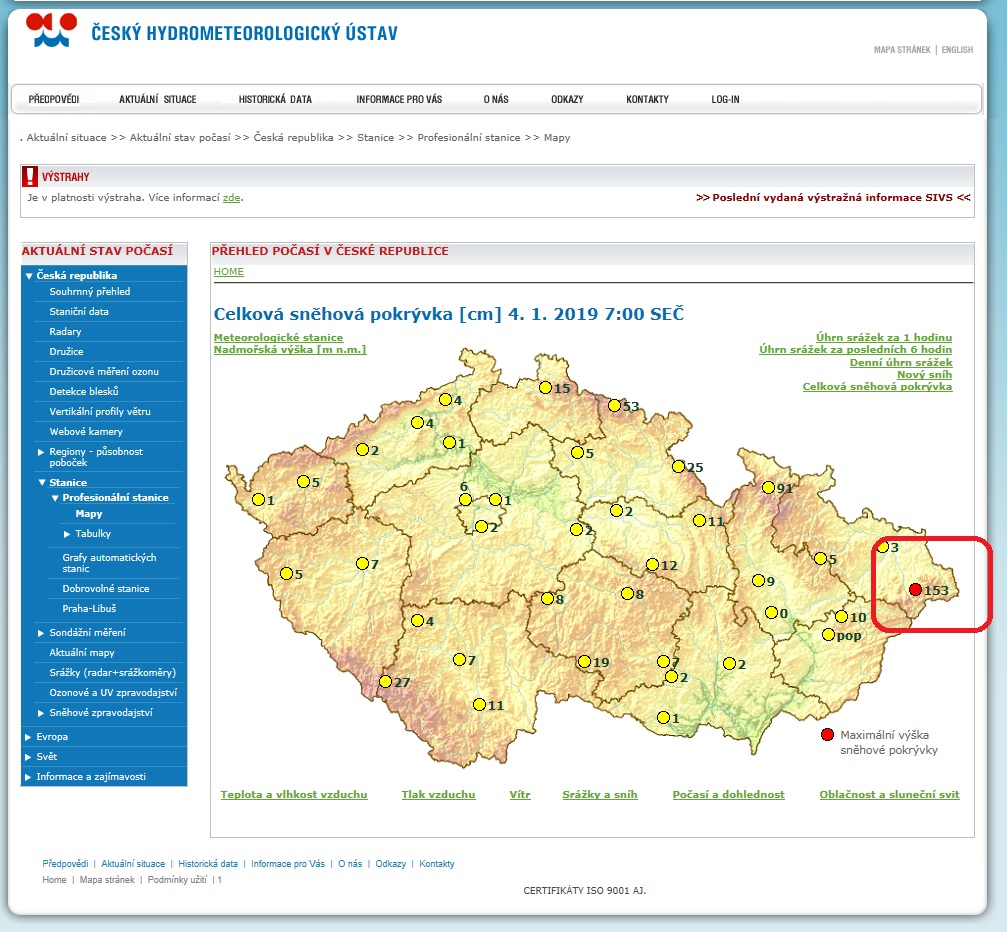Click the yellow station marker labeled 91
The image size is (1007, 932).
768,488
